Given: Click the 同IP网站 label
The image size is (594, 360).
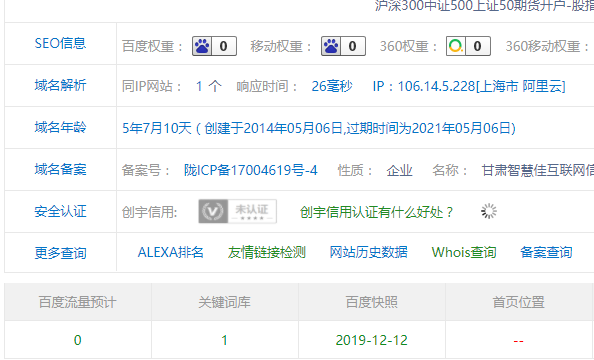Looking at the screenshot, I should click(152, 86).
